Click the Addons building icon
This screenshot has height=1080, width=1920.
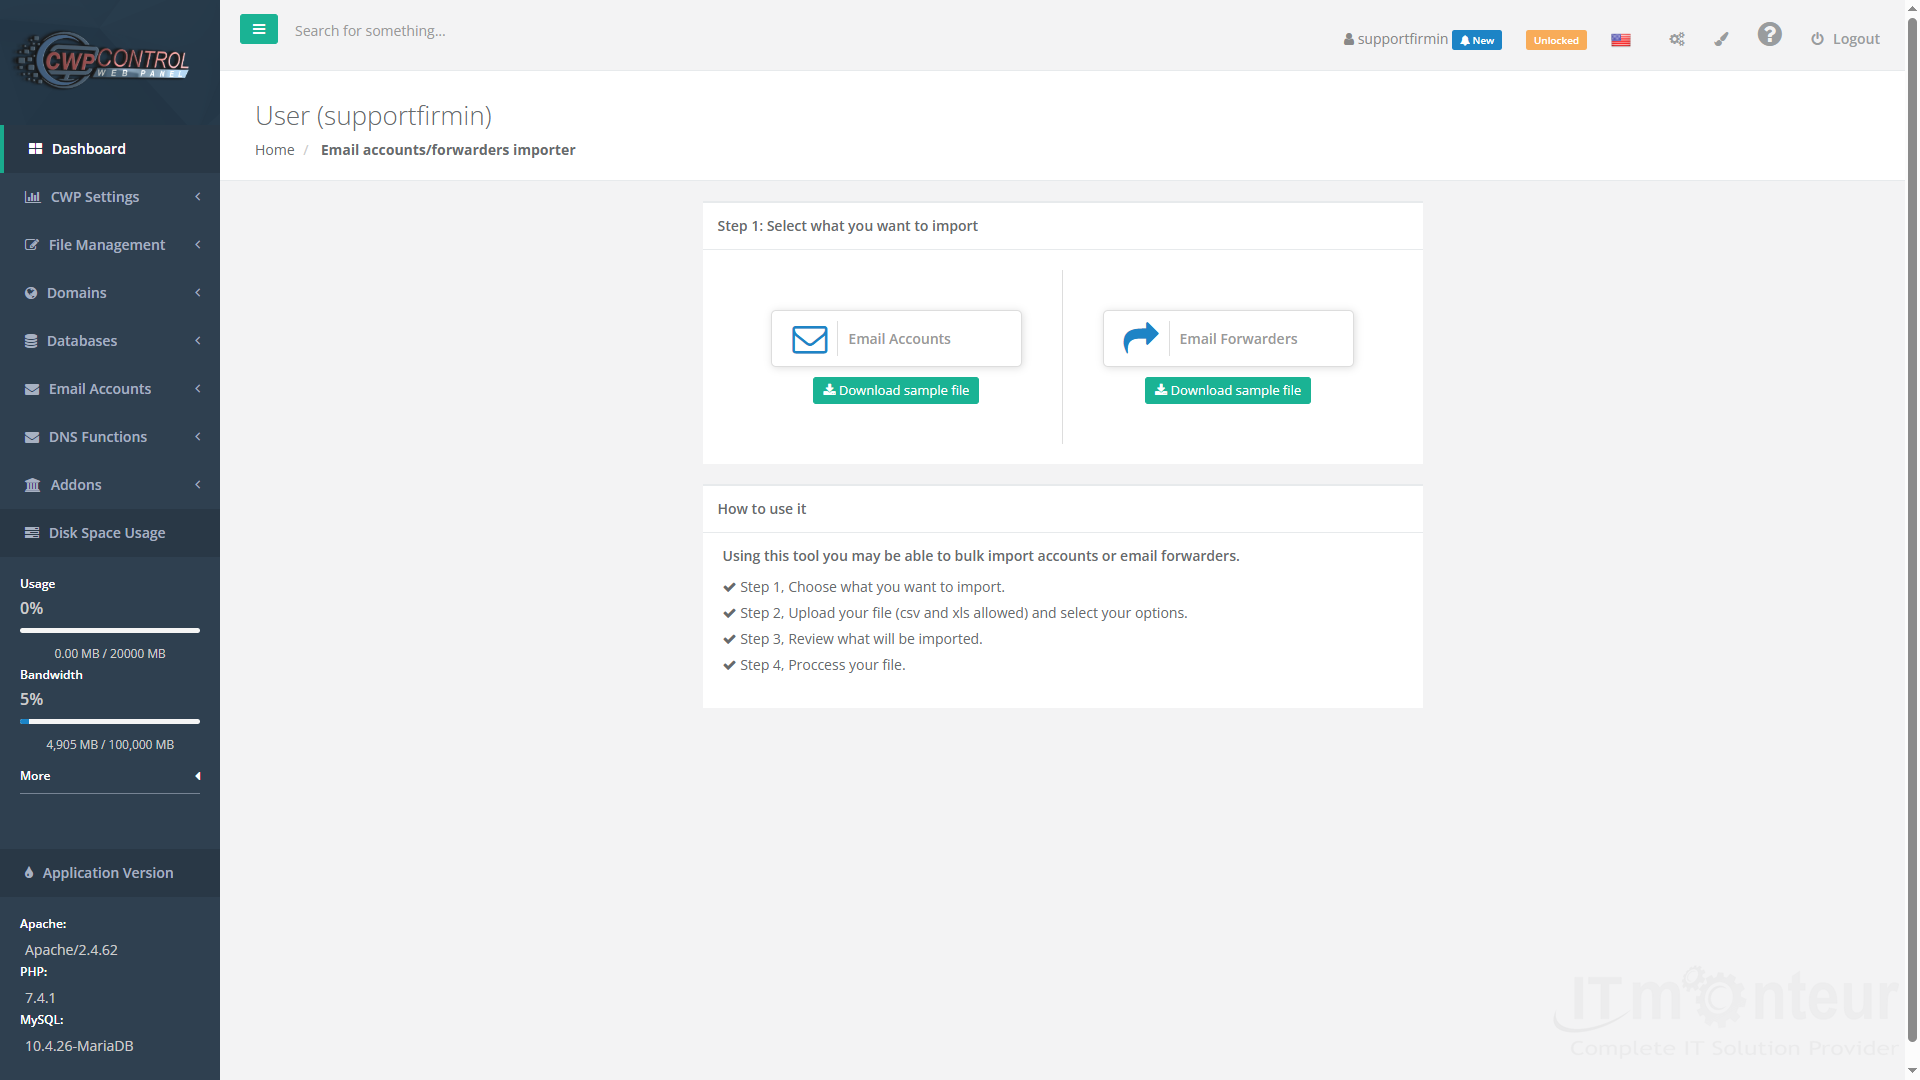pyautogui.click(x=33, y=485)
